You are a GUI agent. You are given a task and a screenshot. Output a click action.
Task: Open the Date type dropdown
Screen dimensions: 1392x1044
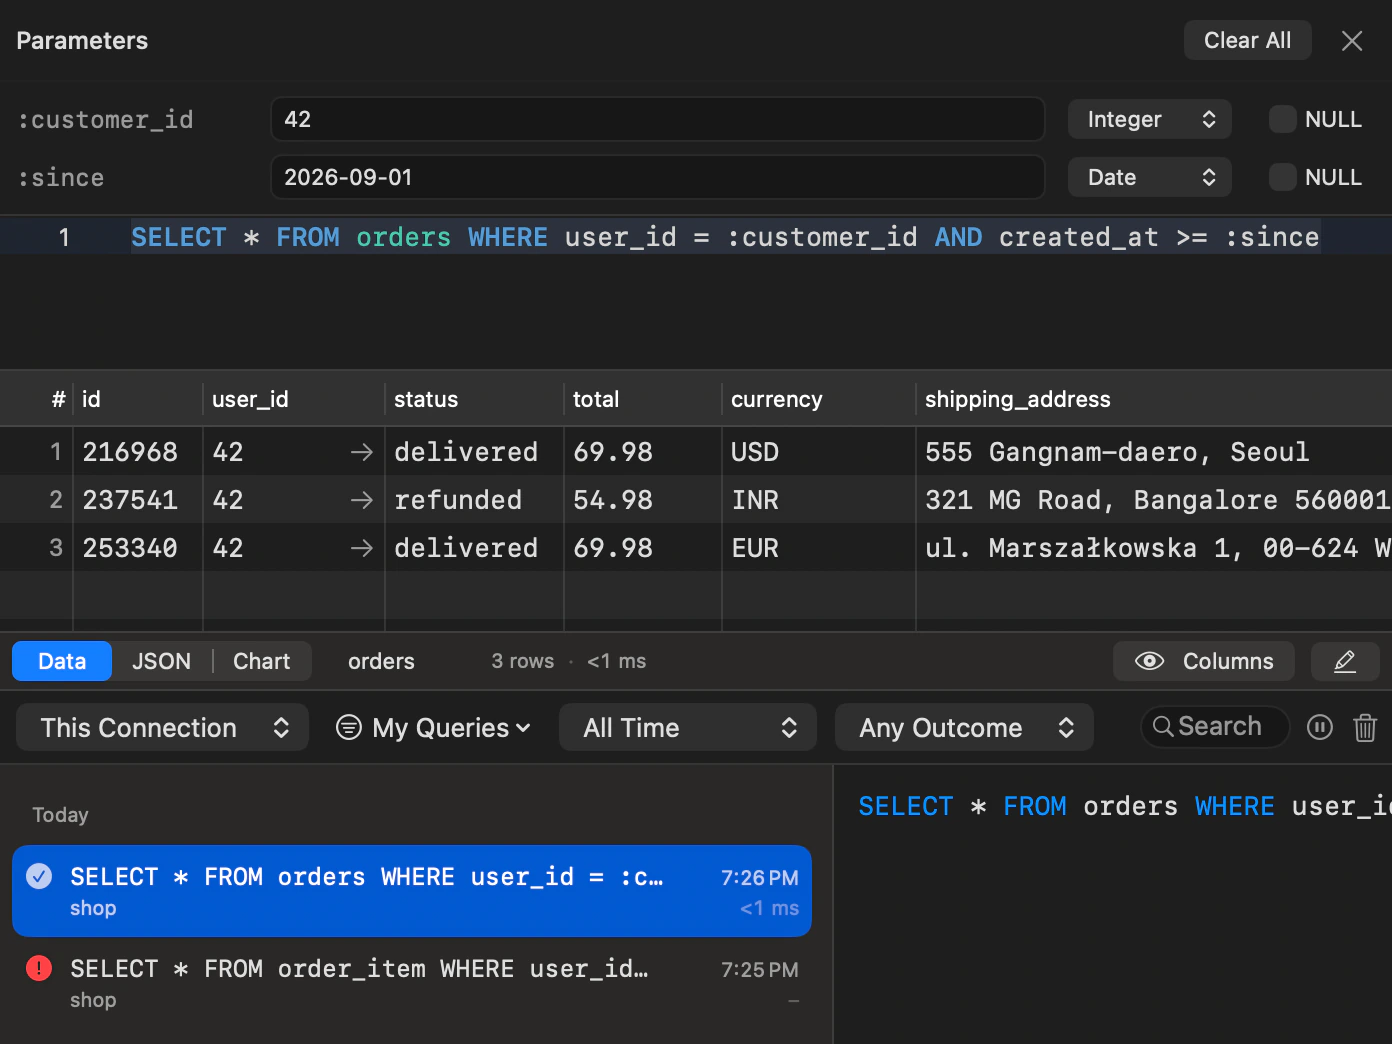coord(1150,177)
